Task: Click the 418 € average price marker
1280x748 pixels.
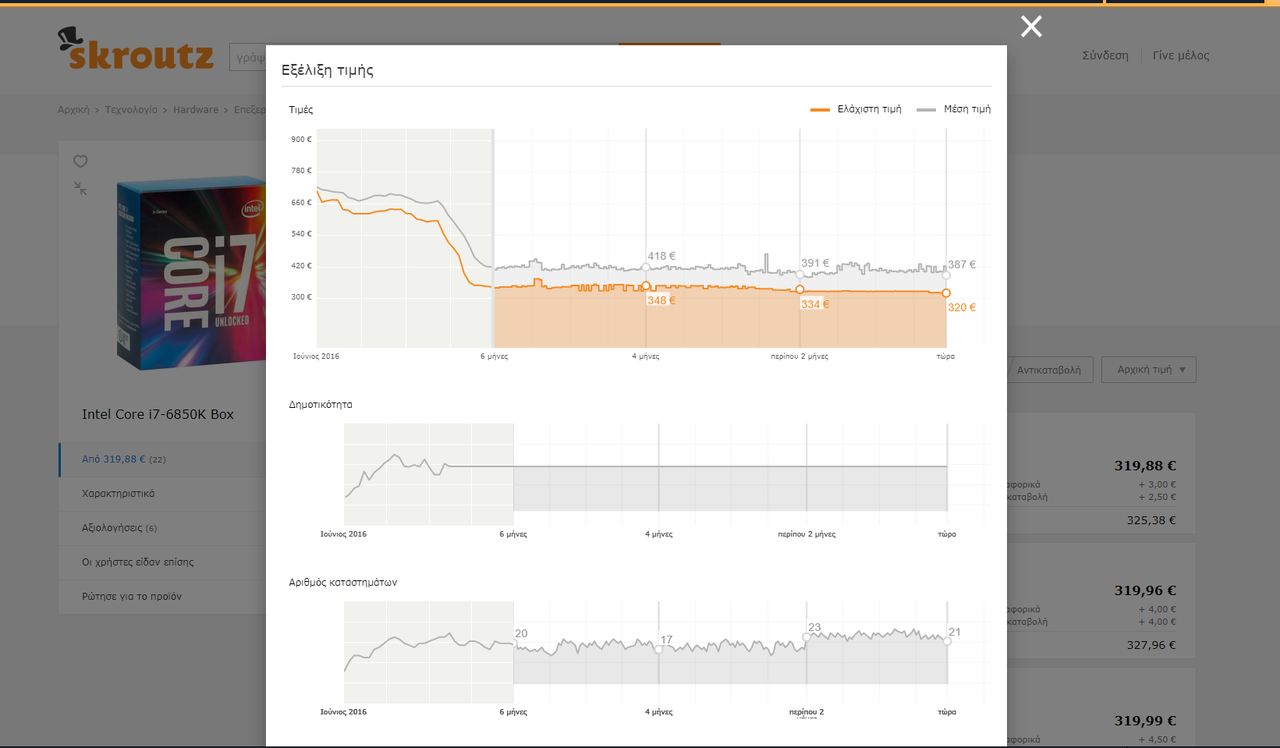Action: pos(646,267)
